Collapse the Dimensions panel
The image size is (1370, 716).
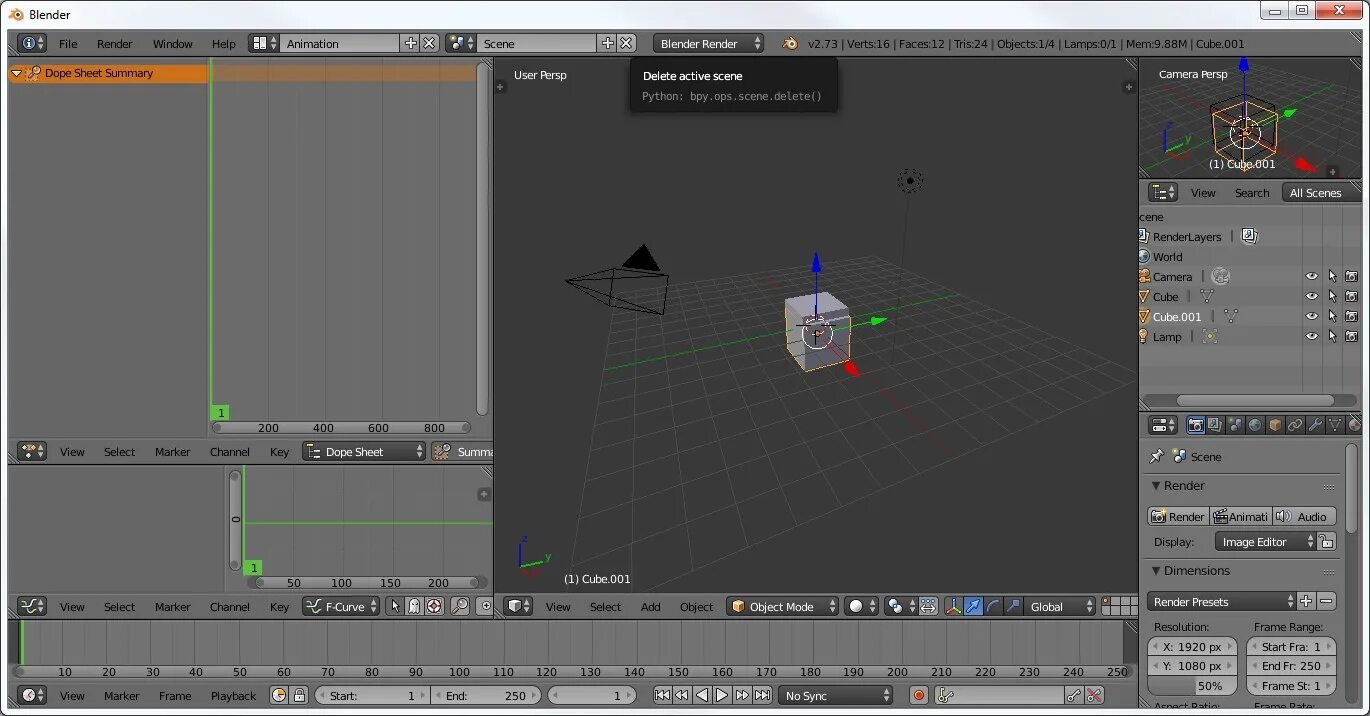click(1156, 570)
